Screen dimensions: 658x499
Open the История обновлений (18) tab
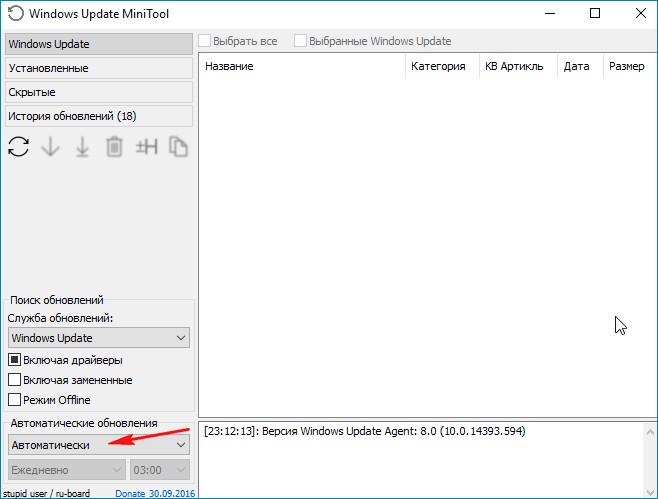(x=98, y=116)
